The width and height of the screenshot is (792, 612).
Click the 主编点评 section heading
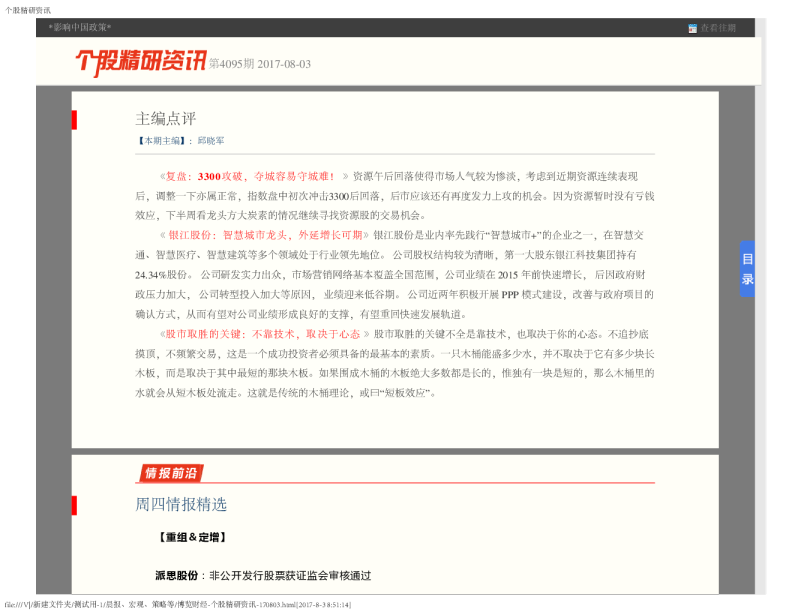[x=165, y=119]
